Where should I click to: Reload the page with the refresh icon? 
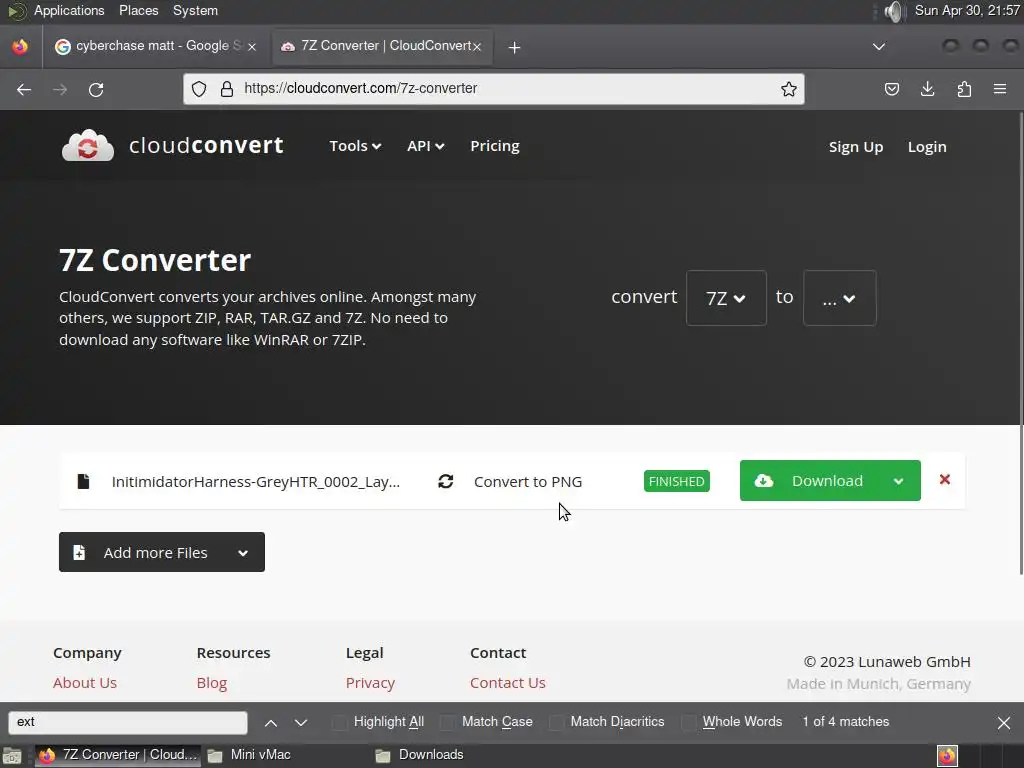[x=96, y=89]
